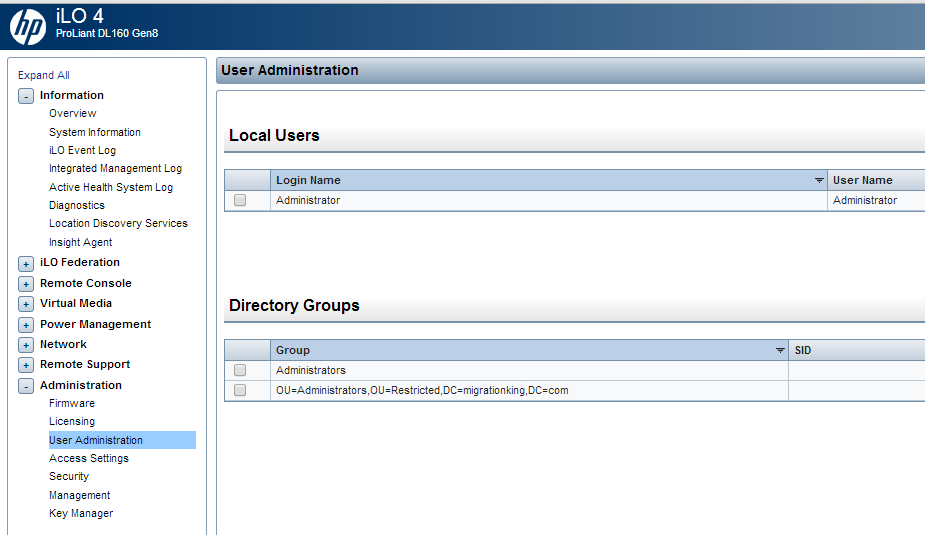
Task: Open Active Health System Log
Action: click(111, 187)
